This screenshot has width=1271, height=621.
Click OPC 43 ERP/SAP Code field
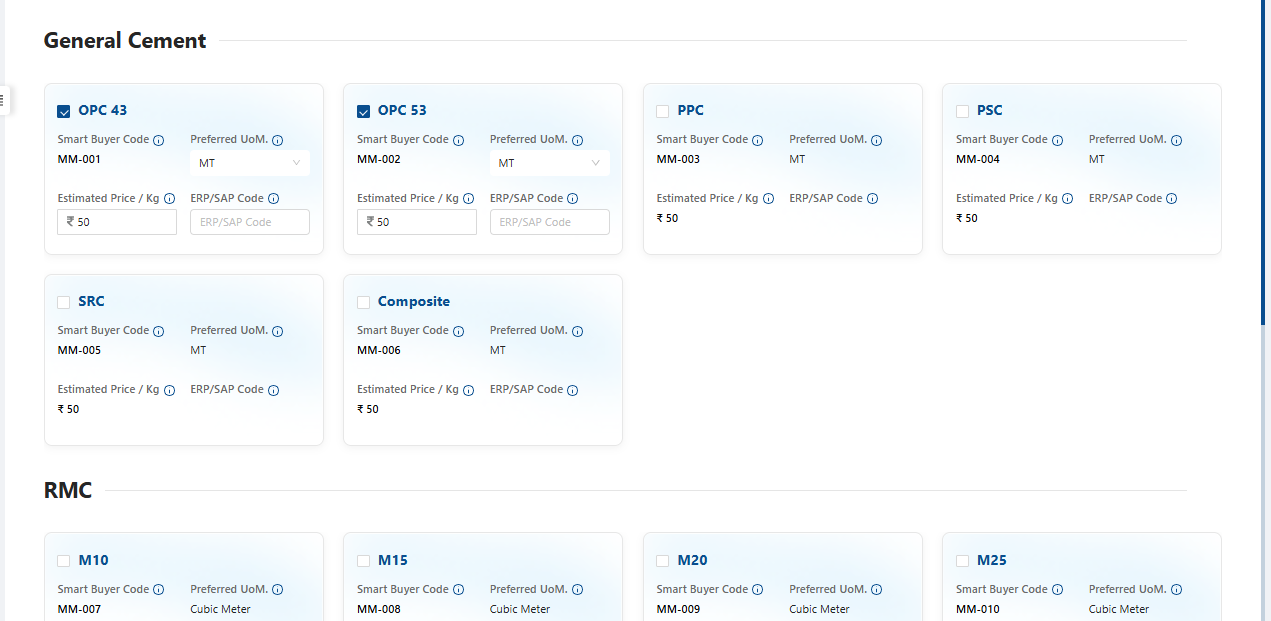250,222
